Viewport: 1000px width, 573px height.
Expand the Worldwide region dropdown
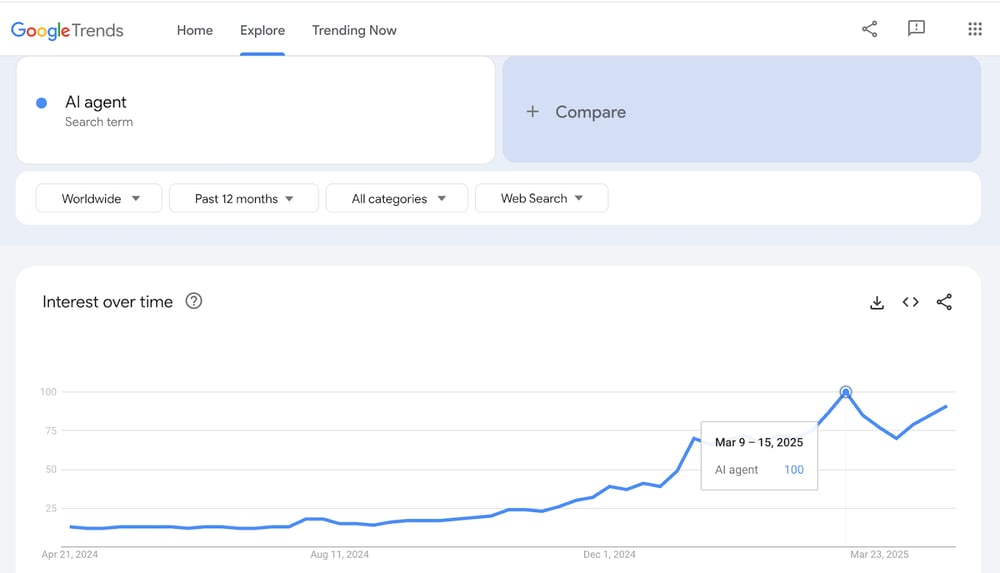(99, 198)
